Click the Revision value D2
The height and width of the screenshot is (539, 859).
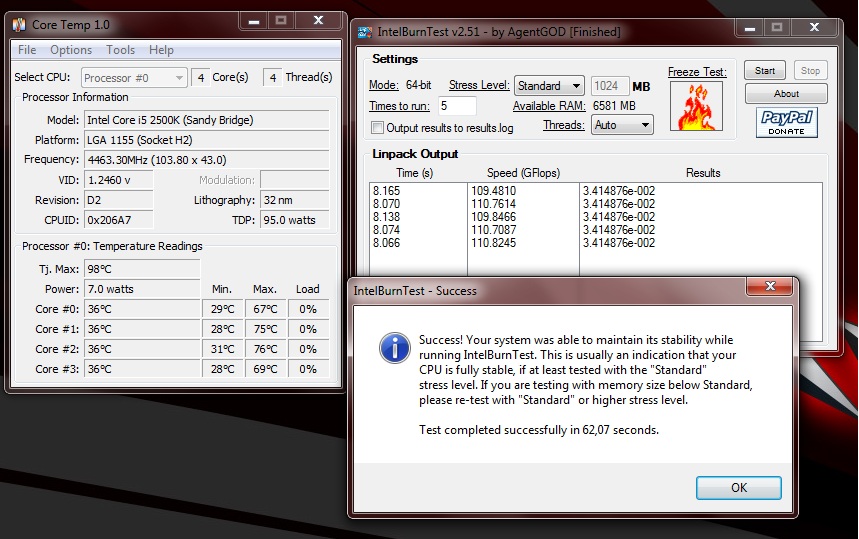coord(118,200)
